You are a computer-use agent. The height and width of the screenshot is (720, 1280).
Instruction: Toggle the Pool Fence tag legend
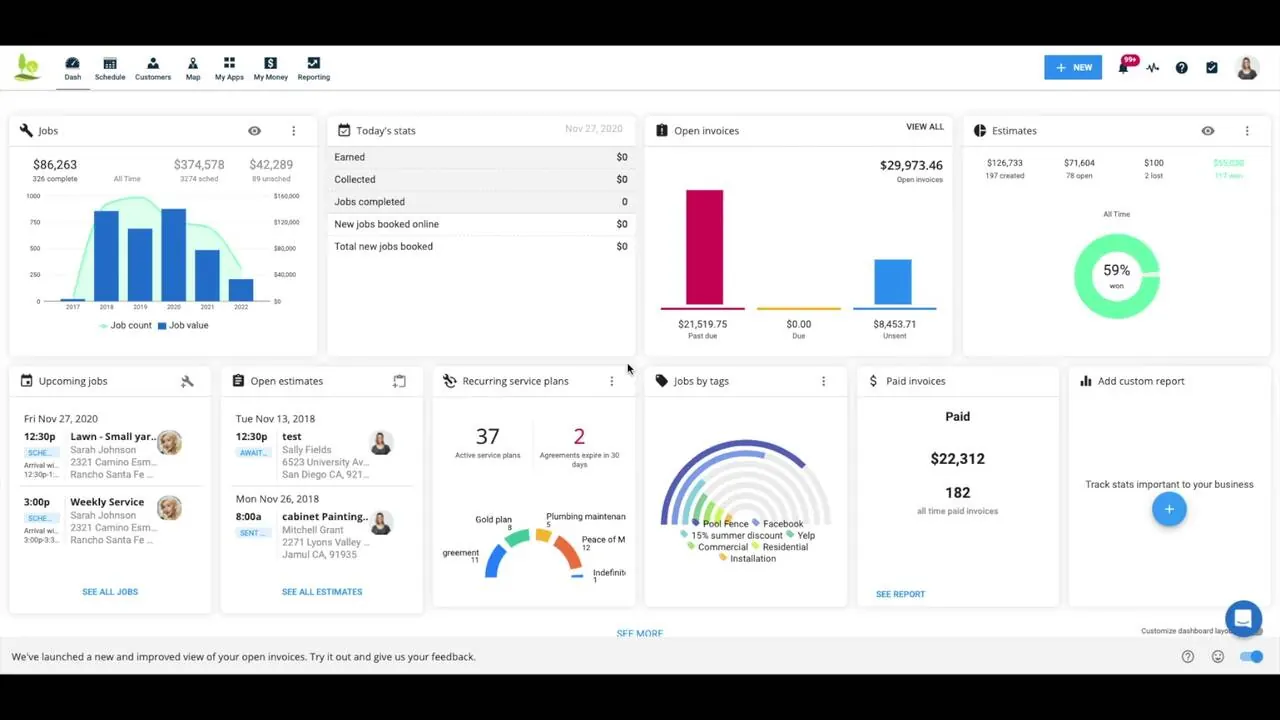(720, 524)
